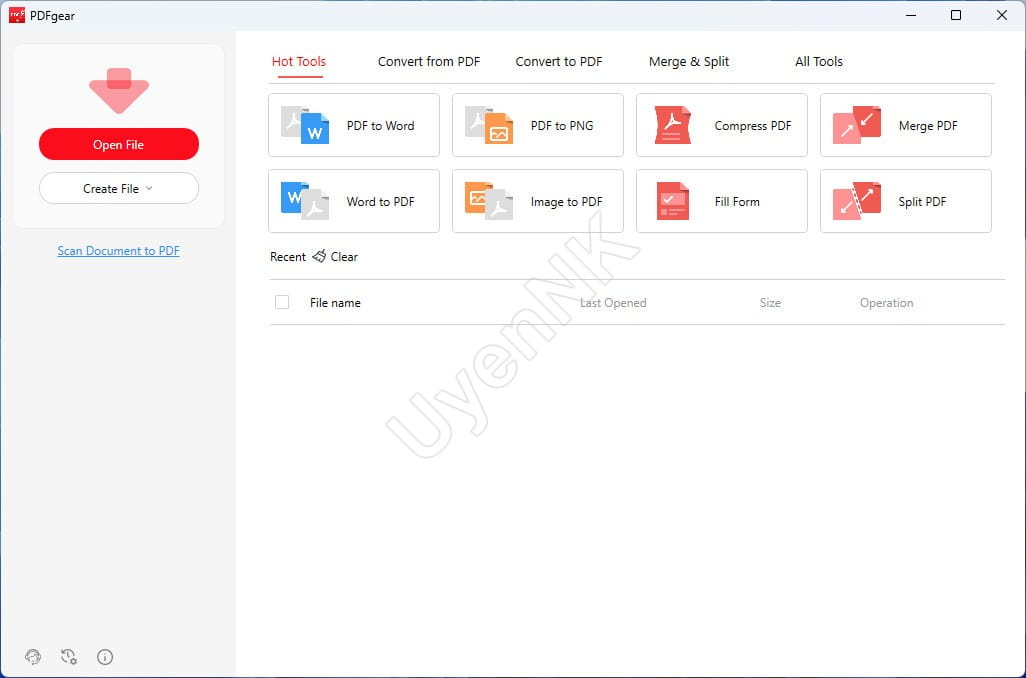The image size is (1026, 678).
Task: Open history settings icon at sidebar bottom
Action: 69,656
